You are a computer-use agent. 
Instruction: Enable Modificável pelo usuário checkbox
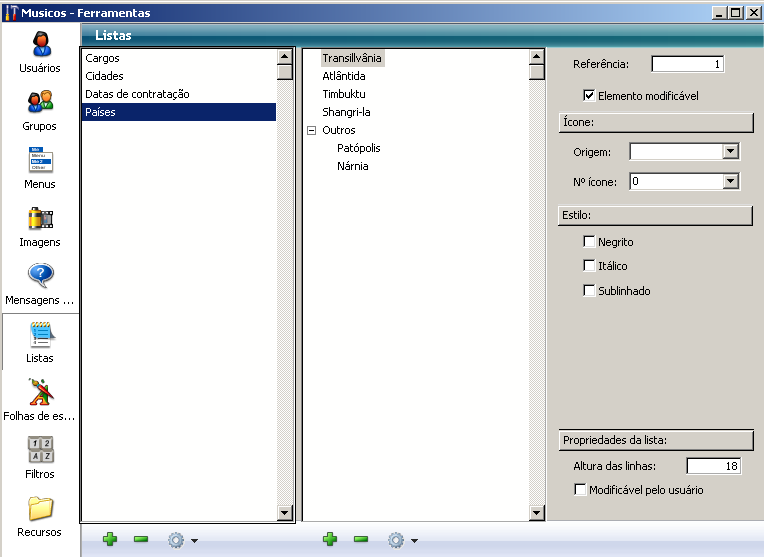coord(580,490)
